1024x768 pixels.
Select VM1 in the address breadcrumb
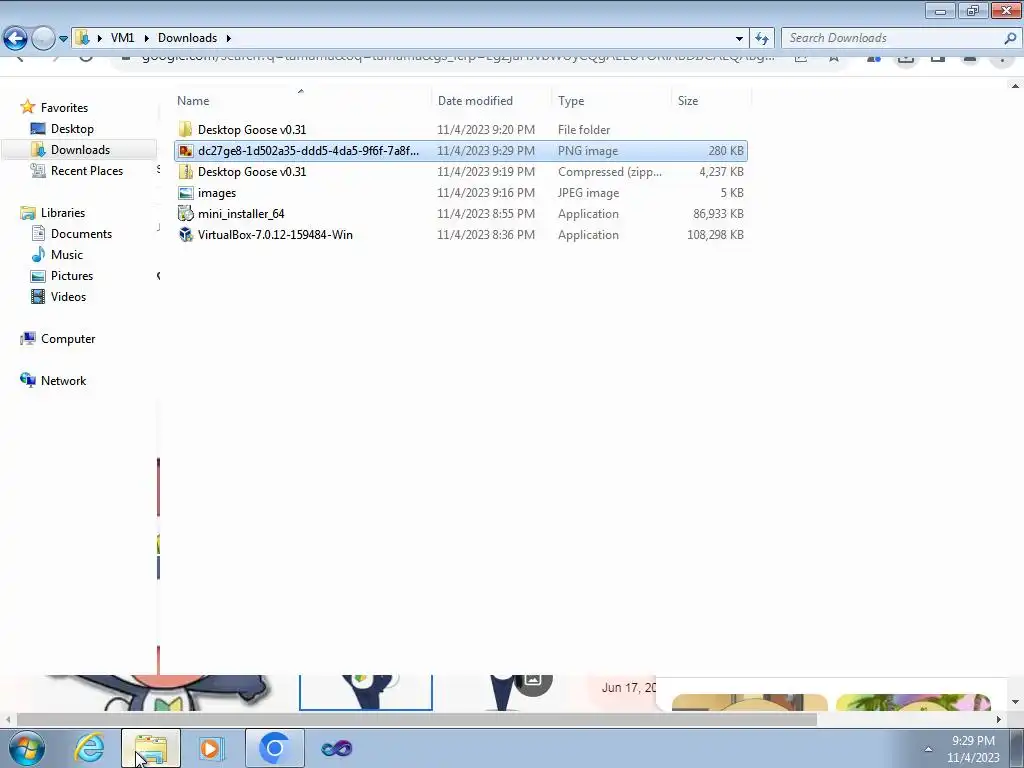tap(122, 38)
